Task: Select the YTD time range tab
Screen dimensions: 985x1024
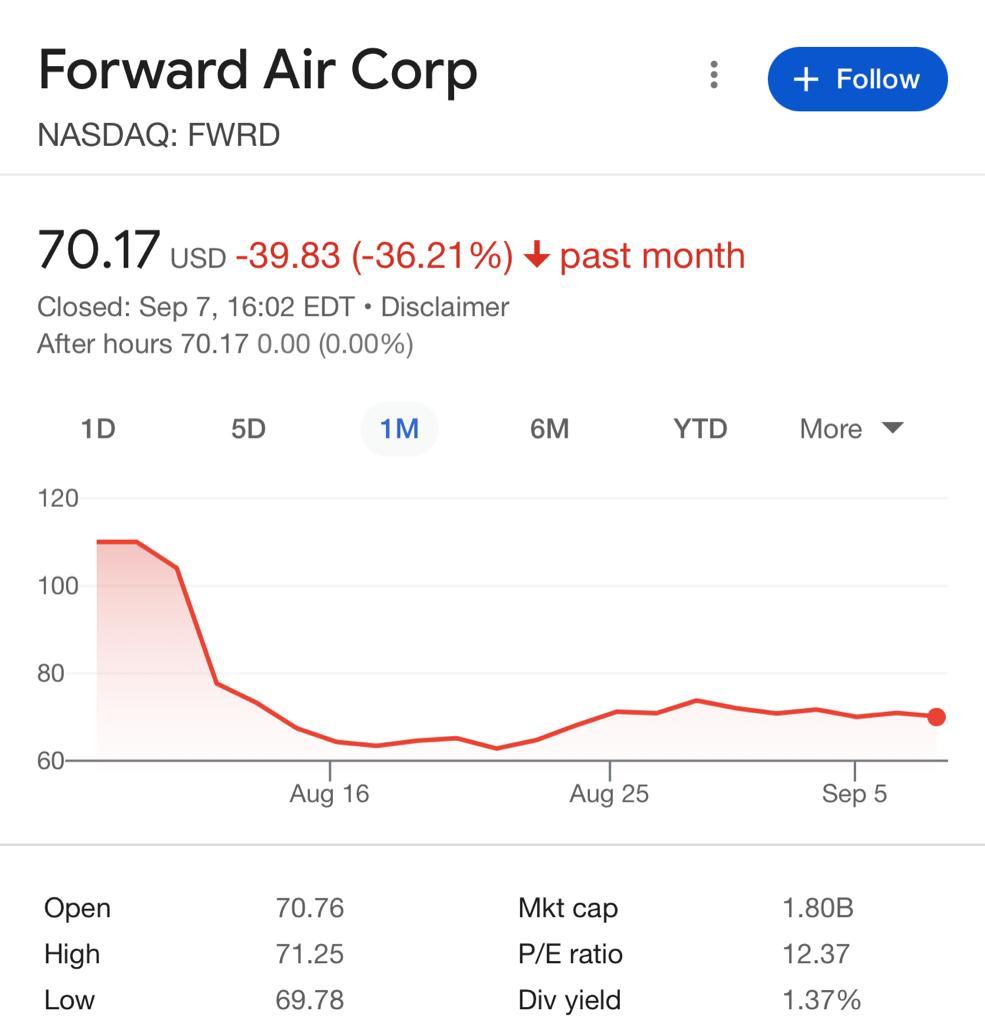Action: point(699,429)
